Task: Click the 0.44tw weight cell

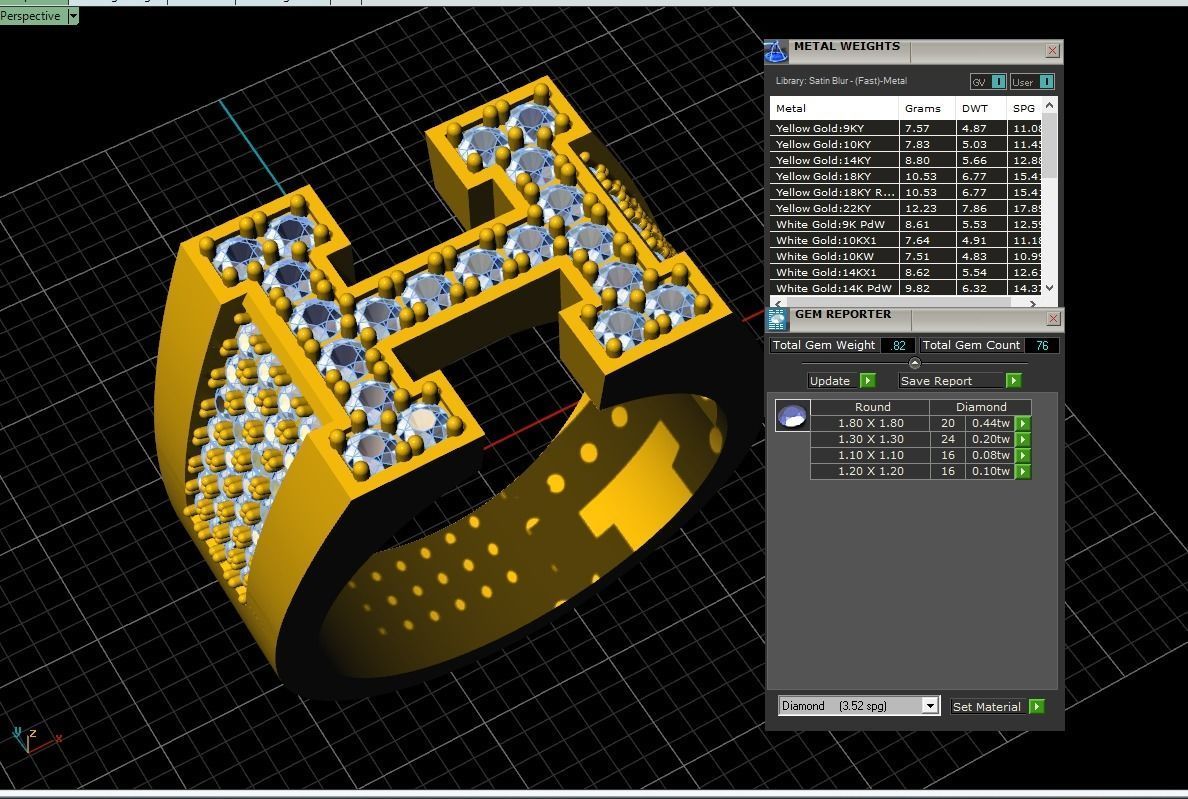Action: pos(990,423)
